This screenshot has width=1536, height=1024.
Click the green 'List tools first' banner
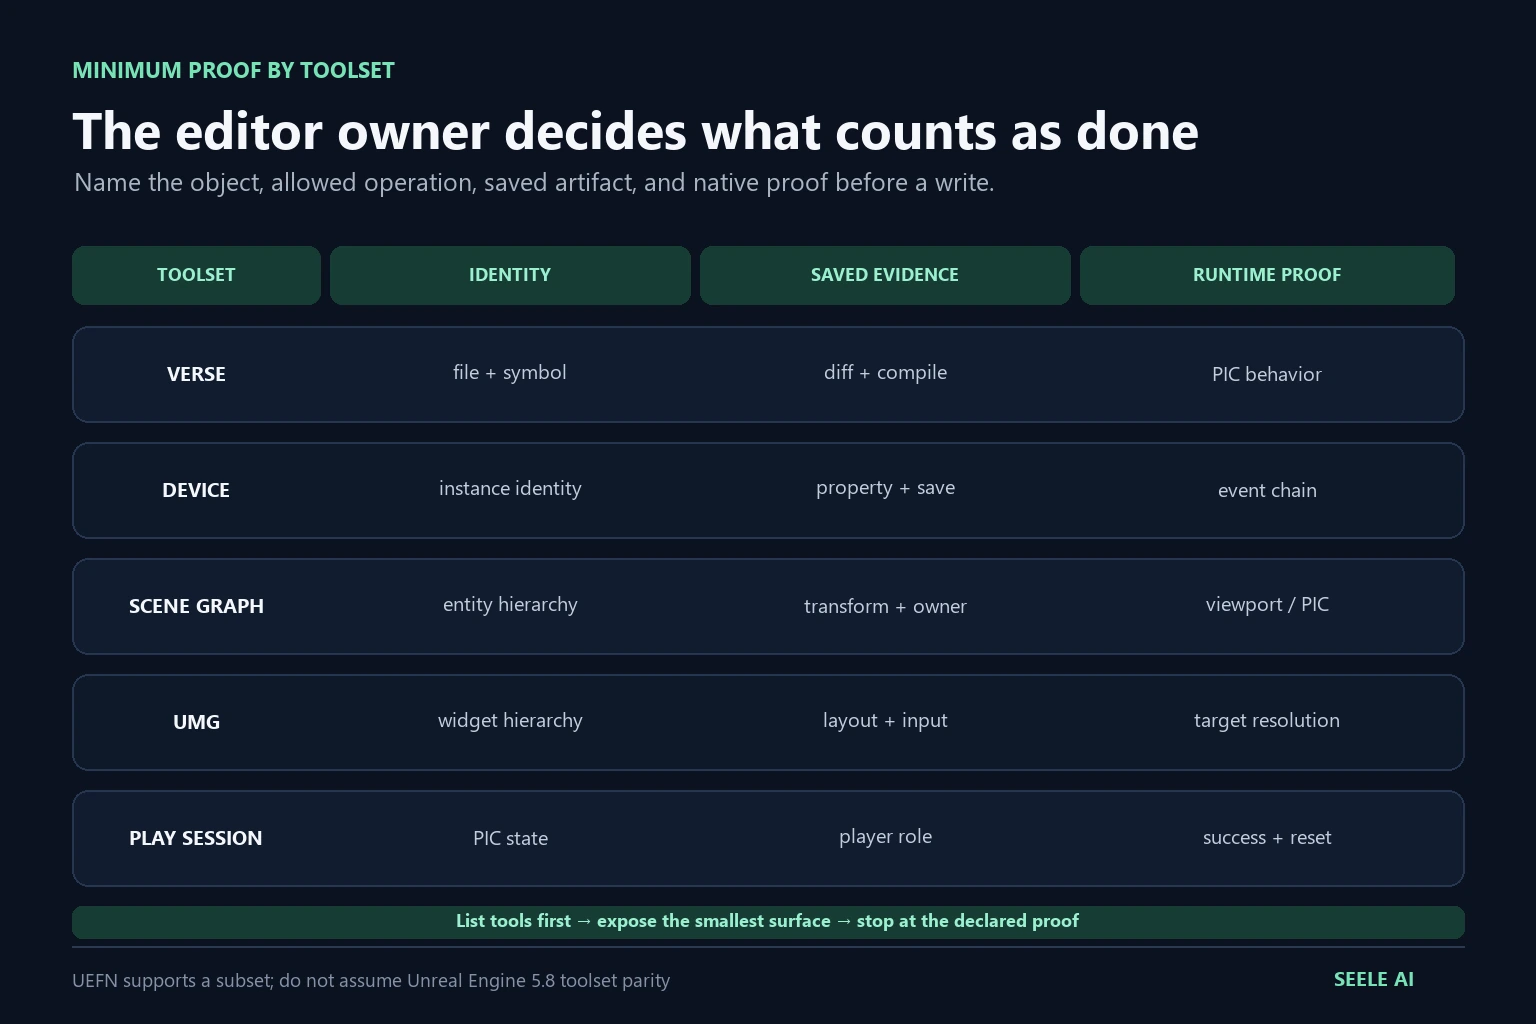pyautogui.click(x=768, y=922)
